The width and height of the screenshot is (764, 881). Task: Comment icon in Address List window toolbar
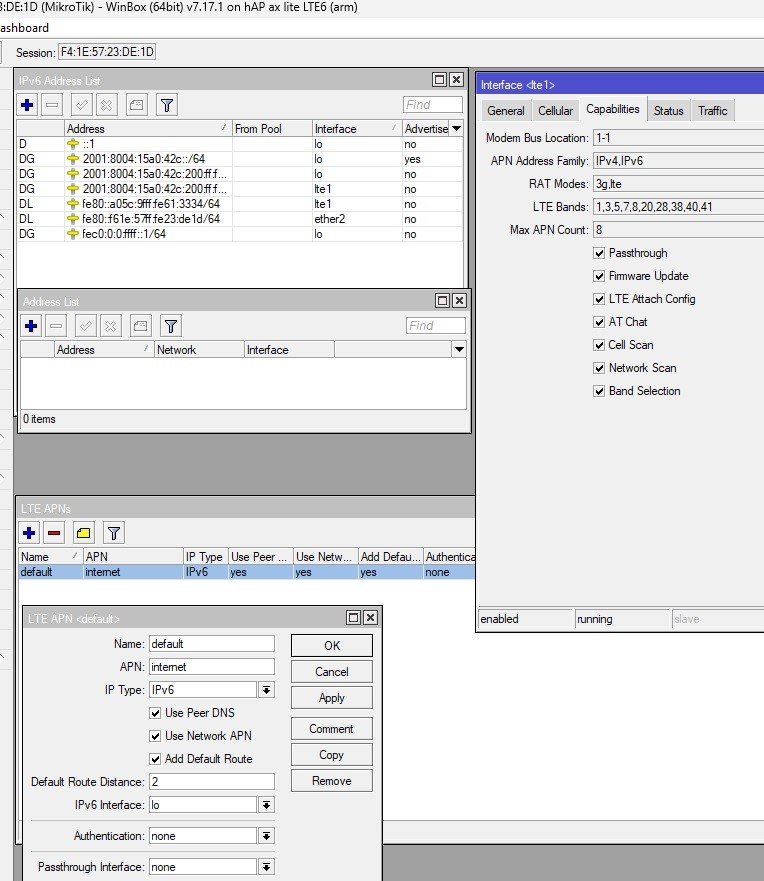point(140,326)
